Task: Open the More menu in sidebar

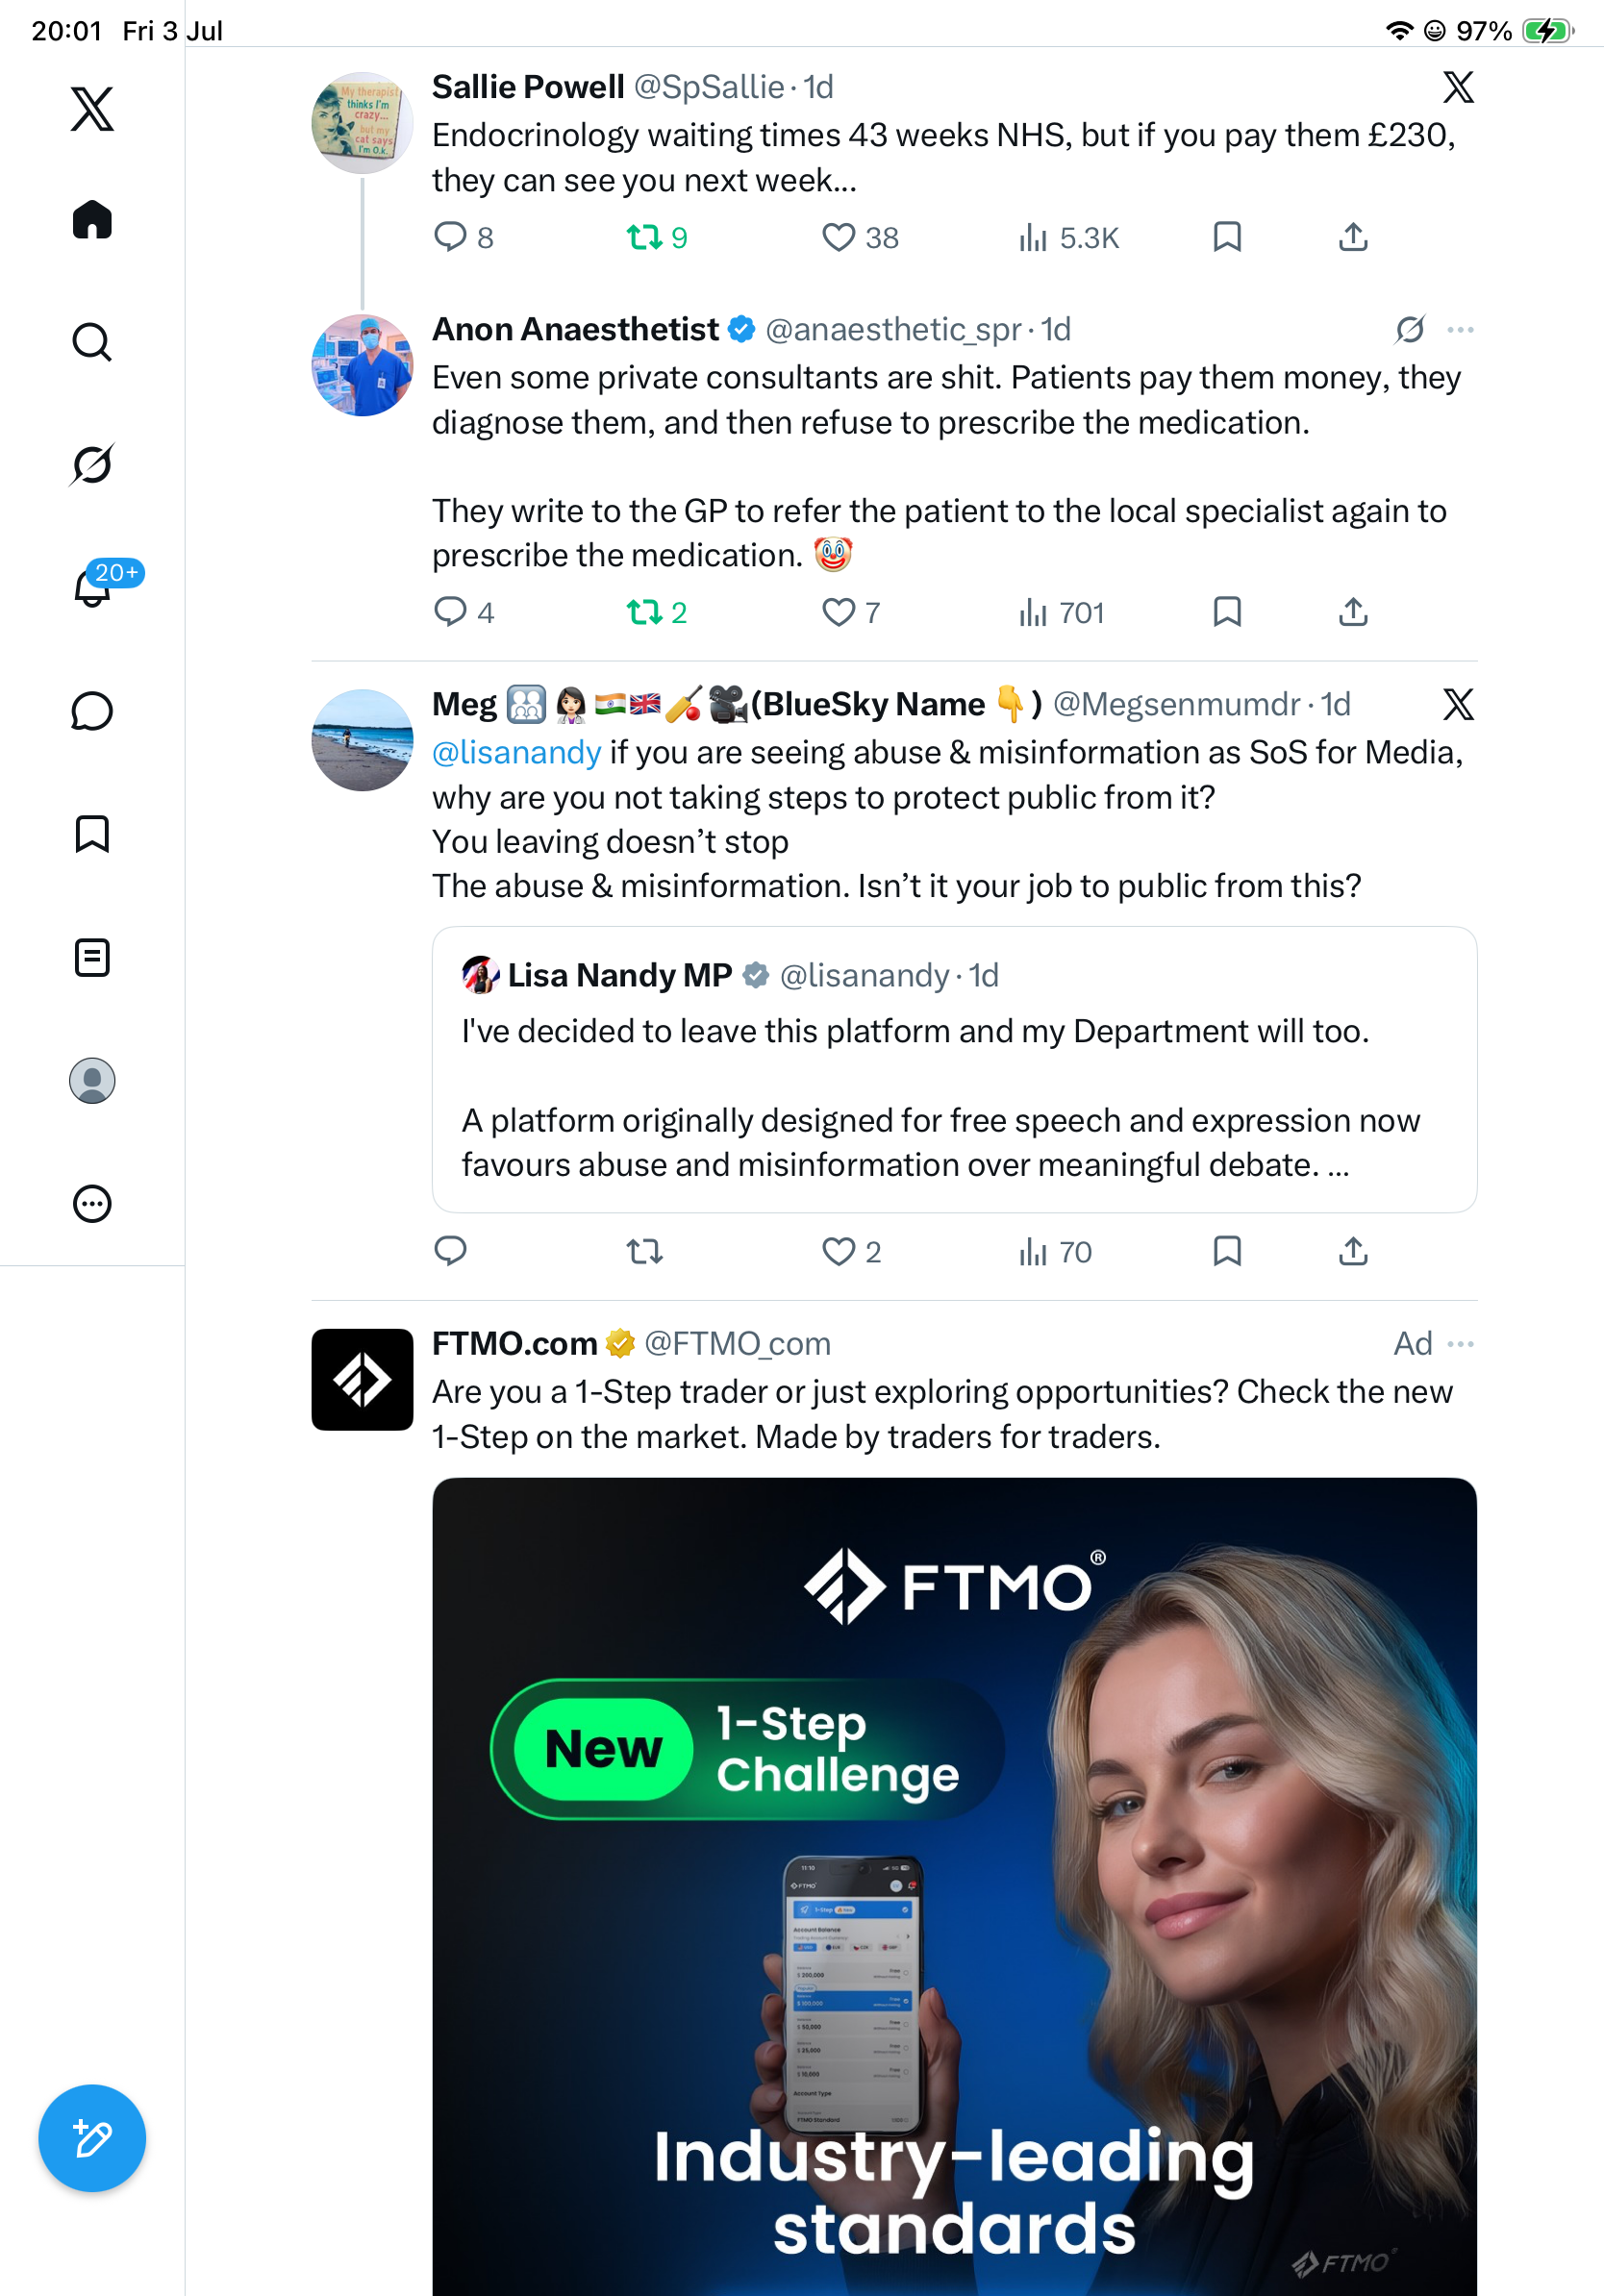Action: (x=92, y=1203)
